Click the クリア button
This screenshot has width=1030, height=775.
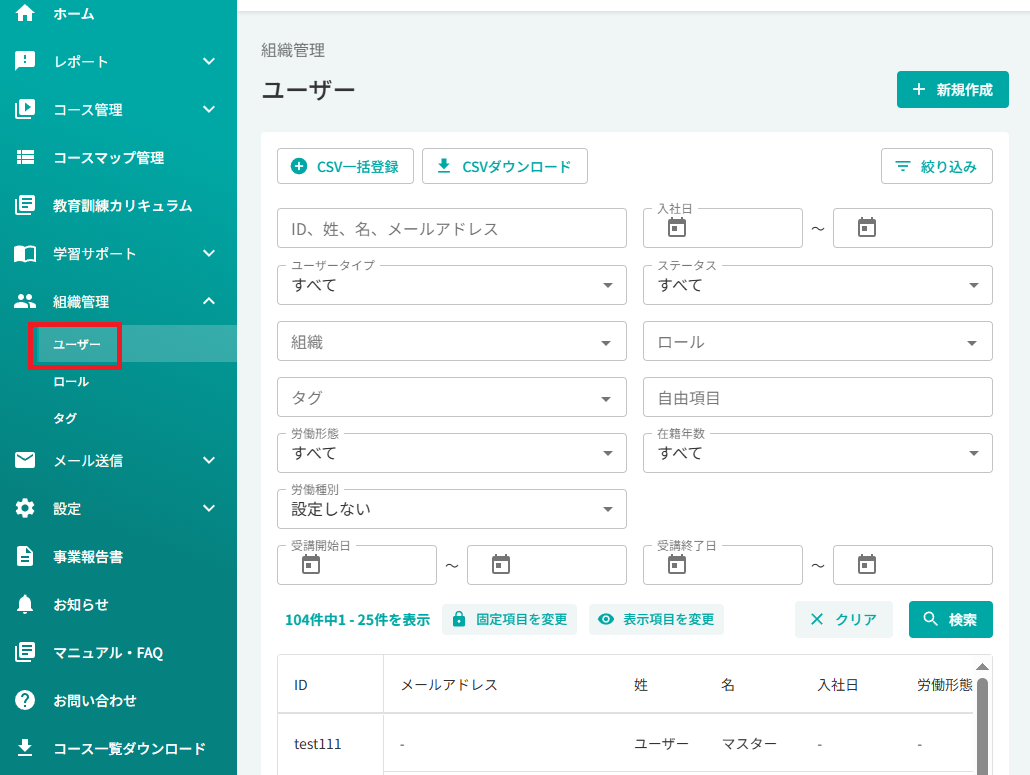(x=843, y=619)
